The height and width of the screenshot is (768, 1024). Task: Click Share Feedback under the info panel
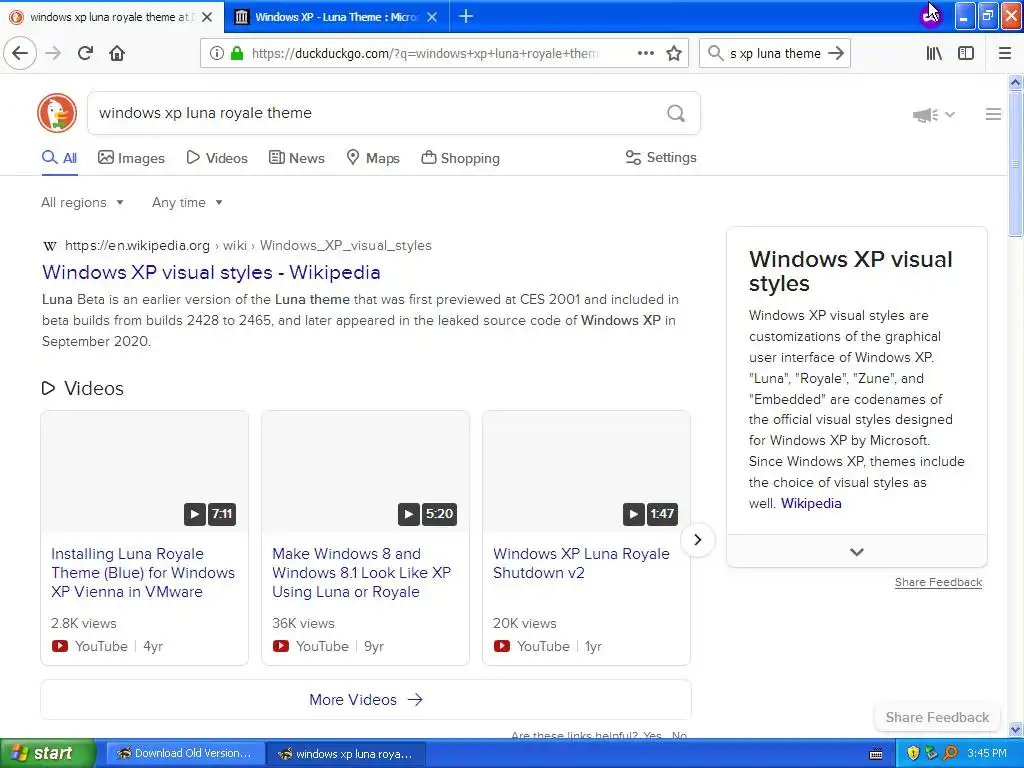(x=938, y=583)
